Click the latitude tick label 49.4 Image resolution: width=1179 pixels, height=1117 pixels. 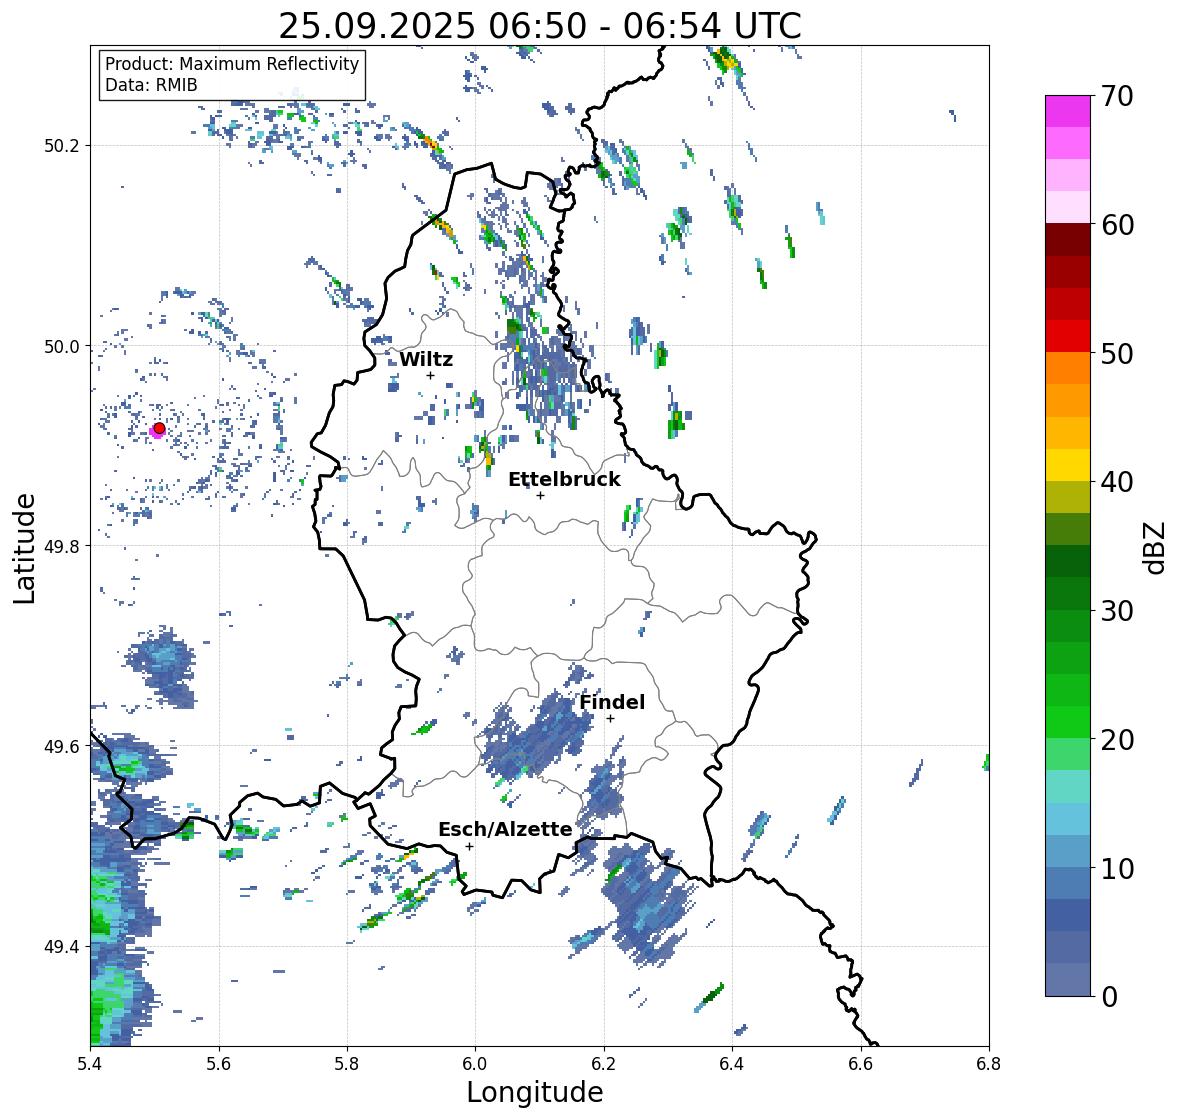(62, 947)
